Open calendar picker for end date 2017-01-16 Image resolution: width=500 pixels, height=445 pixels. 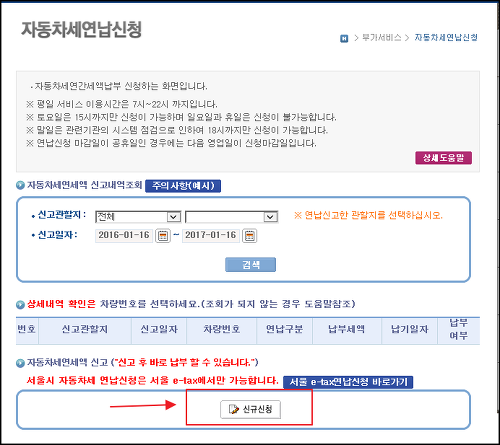click(250, 236)
